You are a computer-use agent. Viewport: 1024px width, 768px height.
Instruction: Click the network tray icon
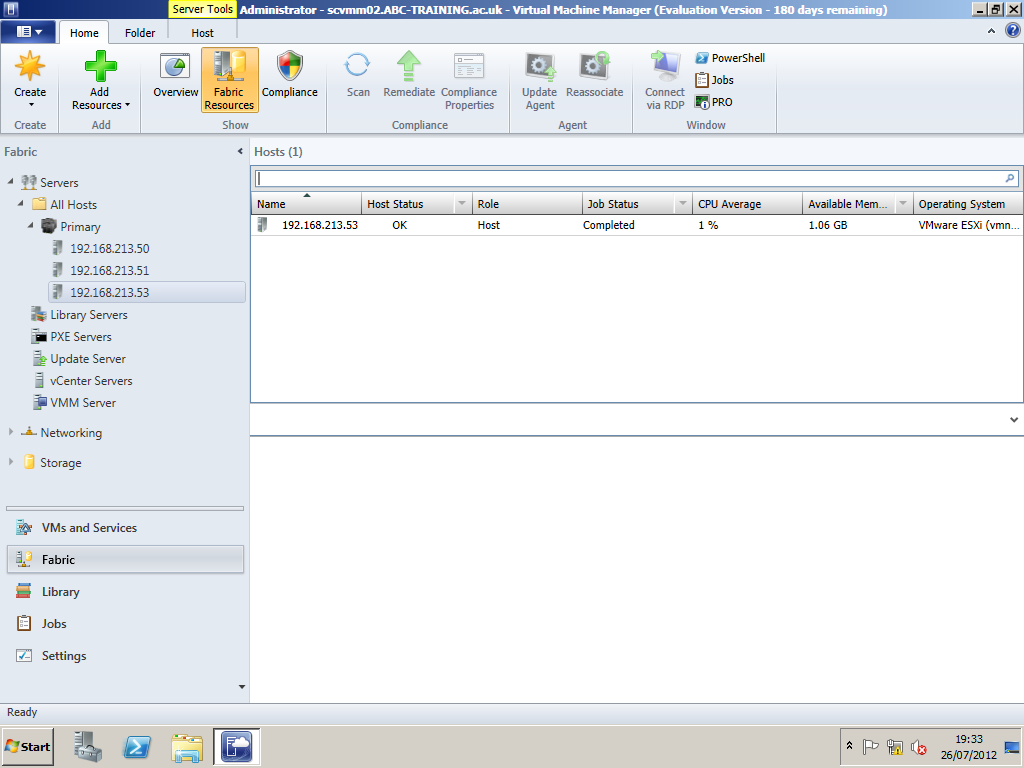pos(895,746)
